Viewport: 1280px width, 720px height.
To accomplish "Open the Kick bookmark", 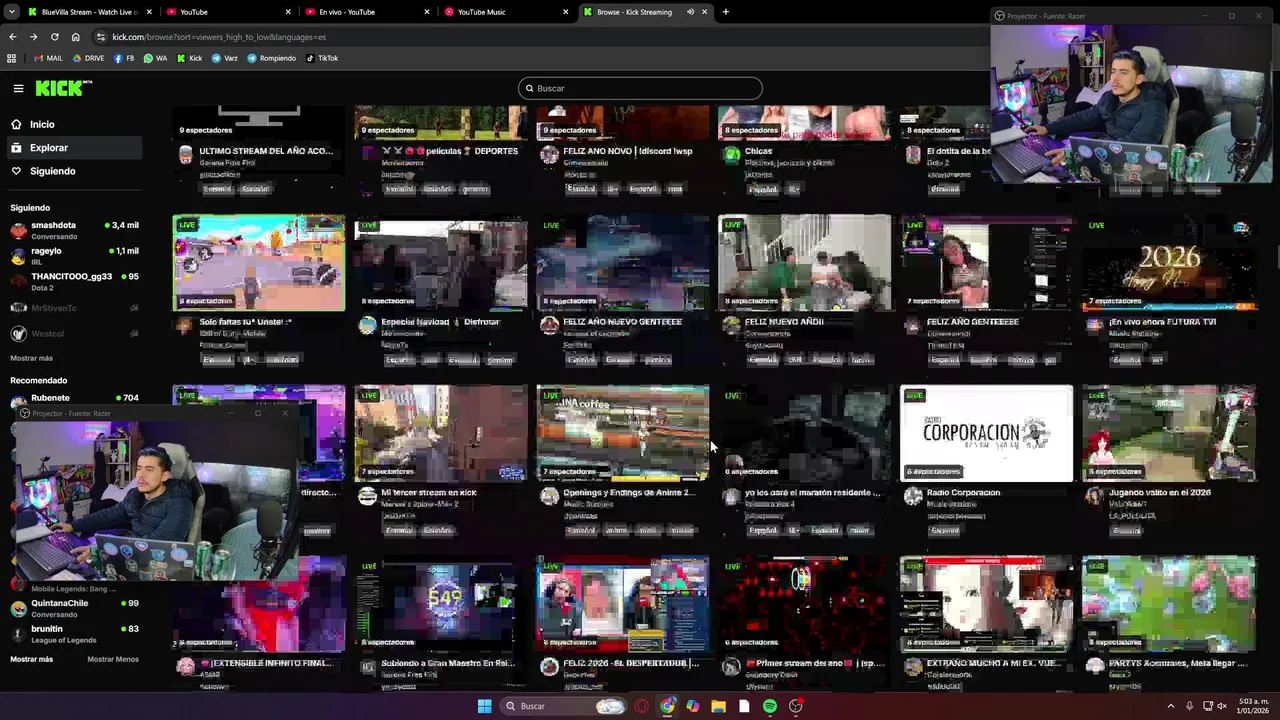I will [189, 58].
